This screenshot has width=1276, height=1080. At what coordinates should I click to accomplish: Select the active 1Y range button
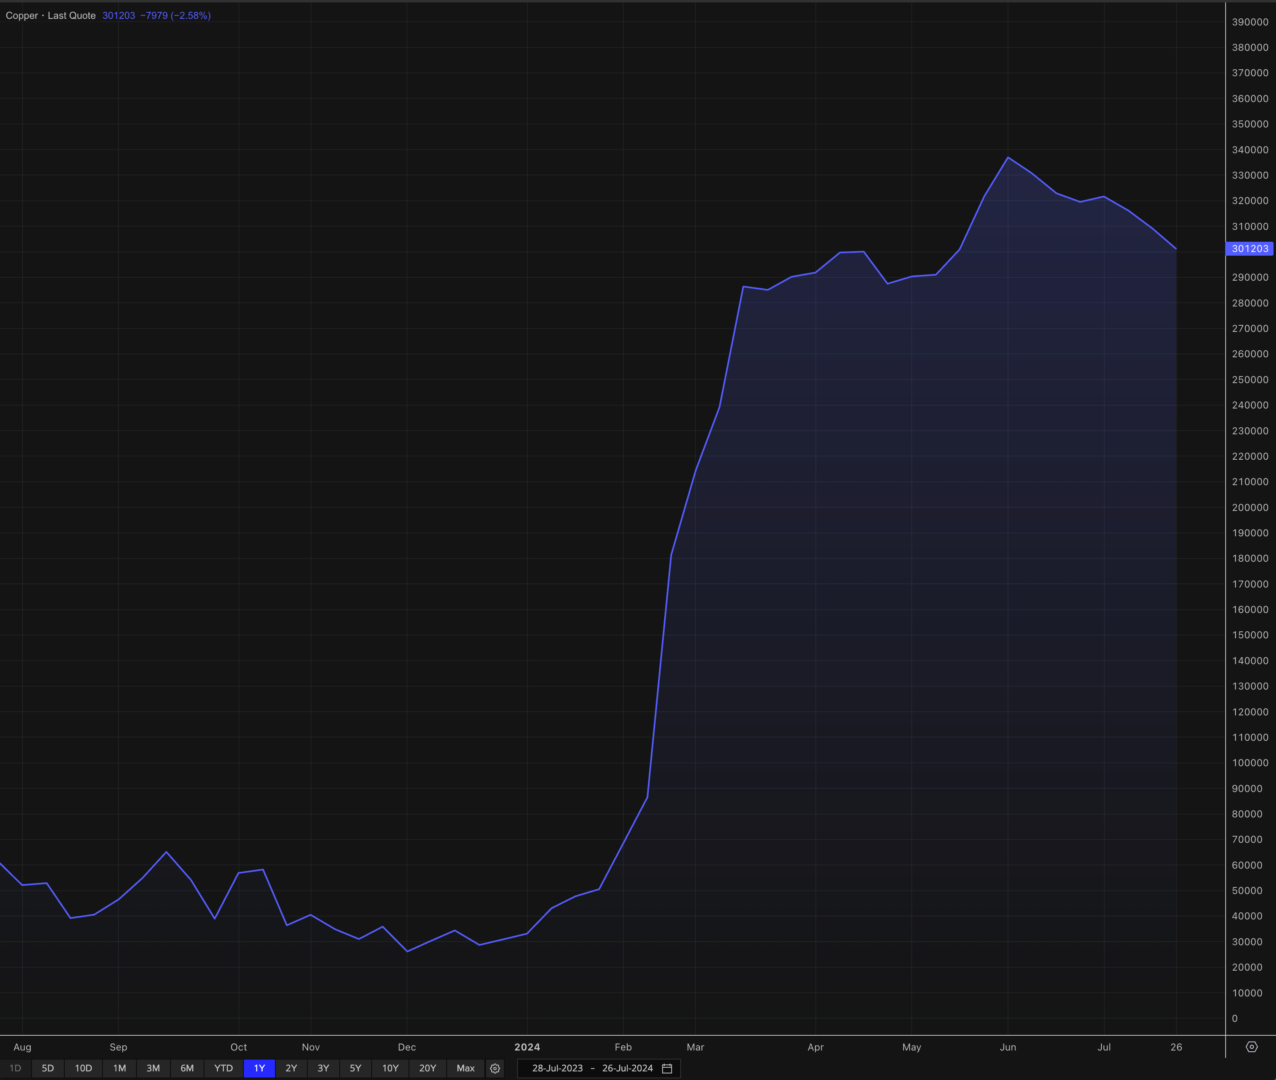(x=259, y=1068)
